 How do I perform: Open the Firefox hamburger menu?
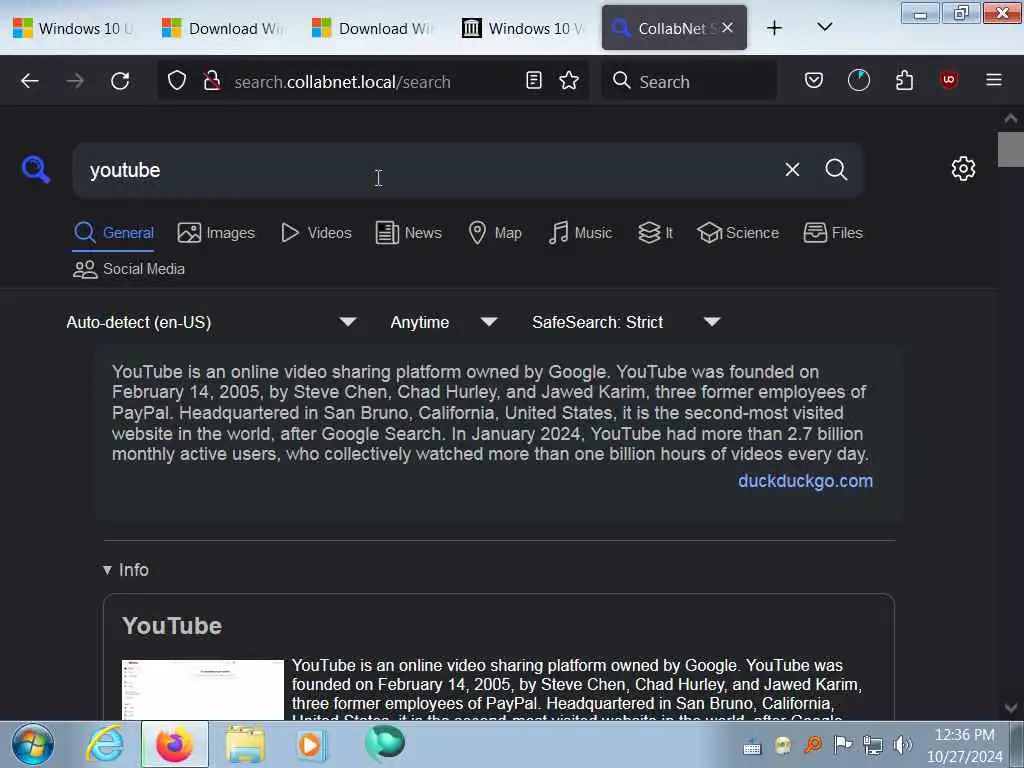994,80
